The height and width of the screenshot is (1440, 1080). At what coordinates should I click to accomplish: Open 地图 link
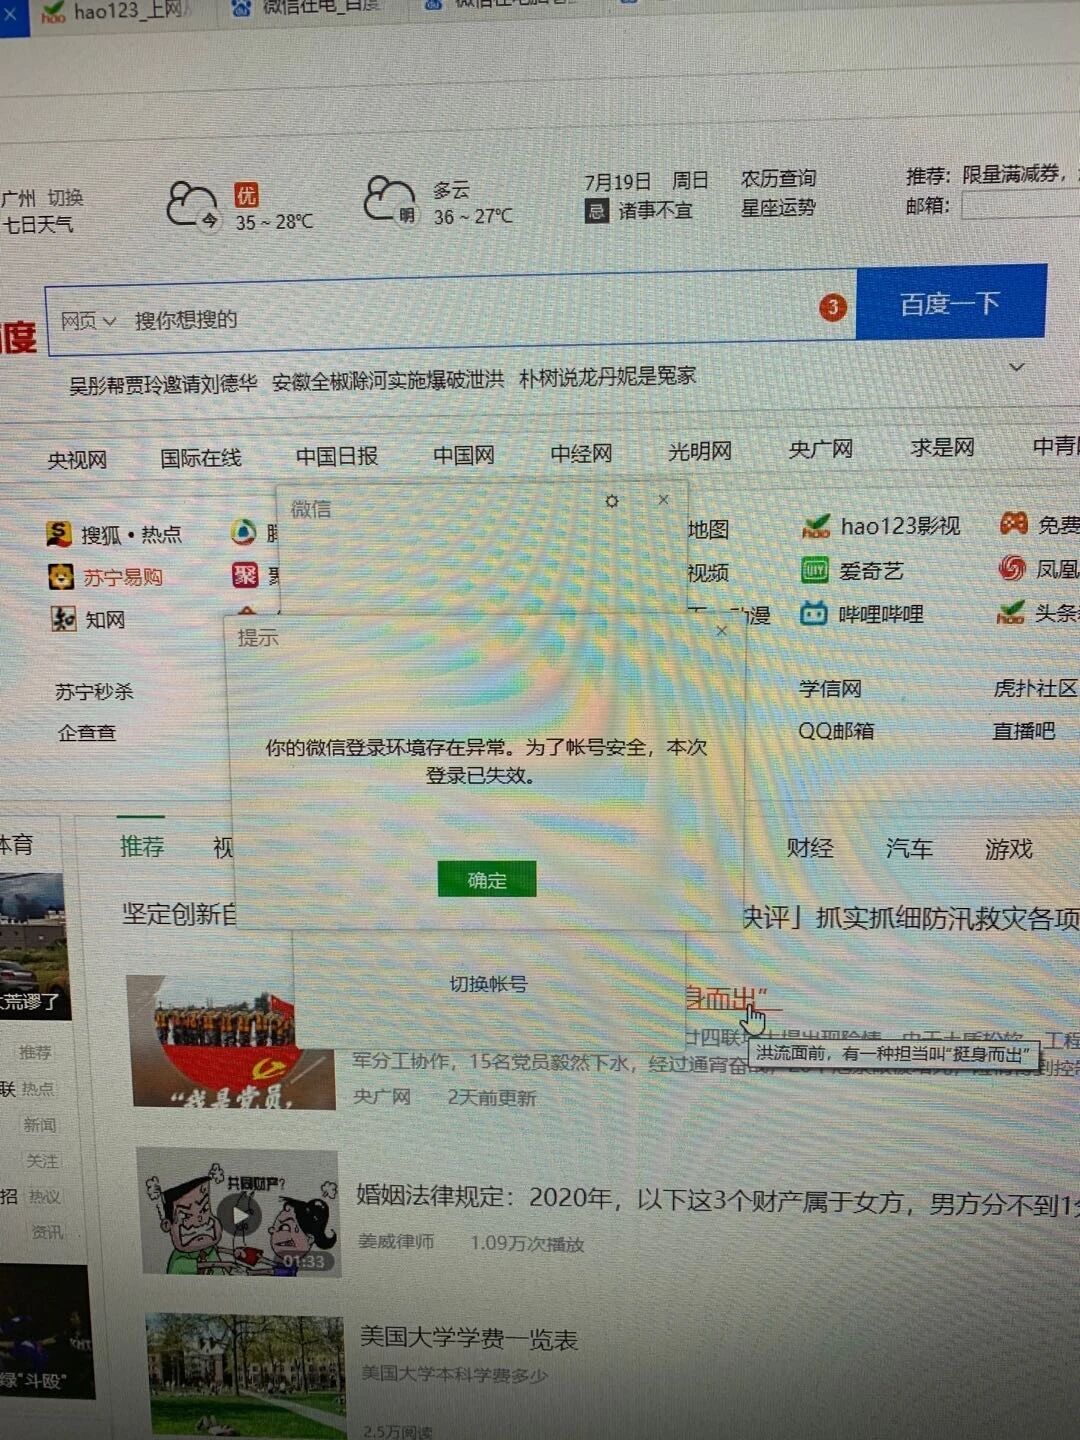click(708, 530)
